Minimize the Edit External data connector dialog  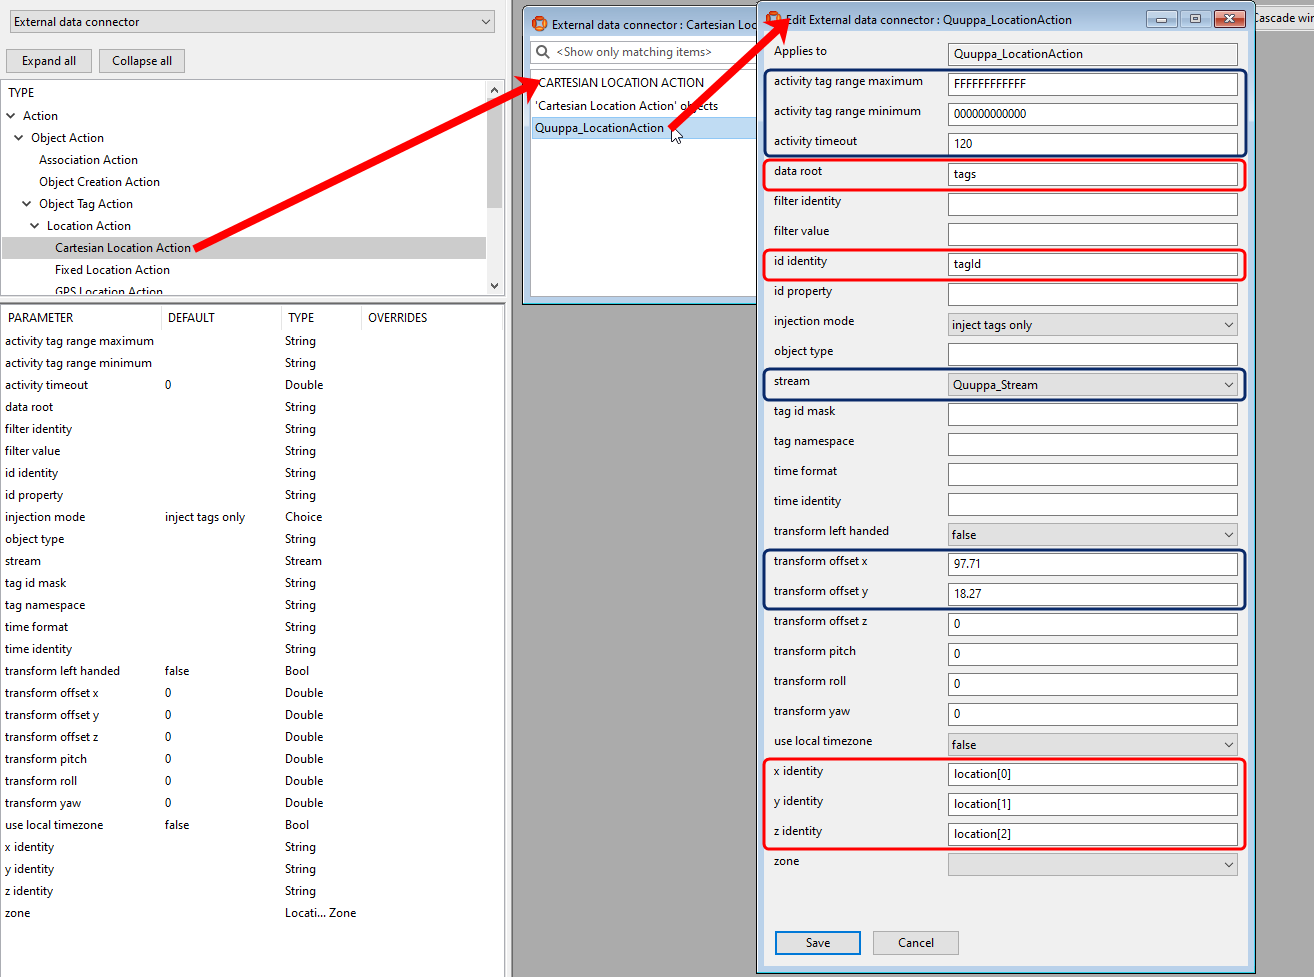click(x=1161, y=19)
